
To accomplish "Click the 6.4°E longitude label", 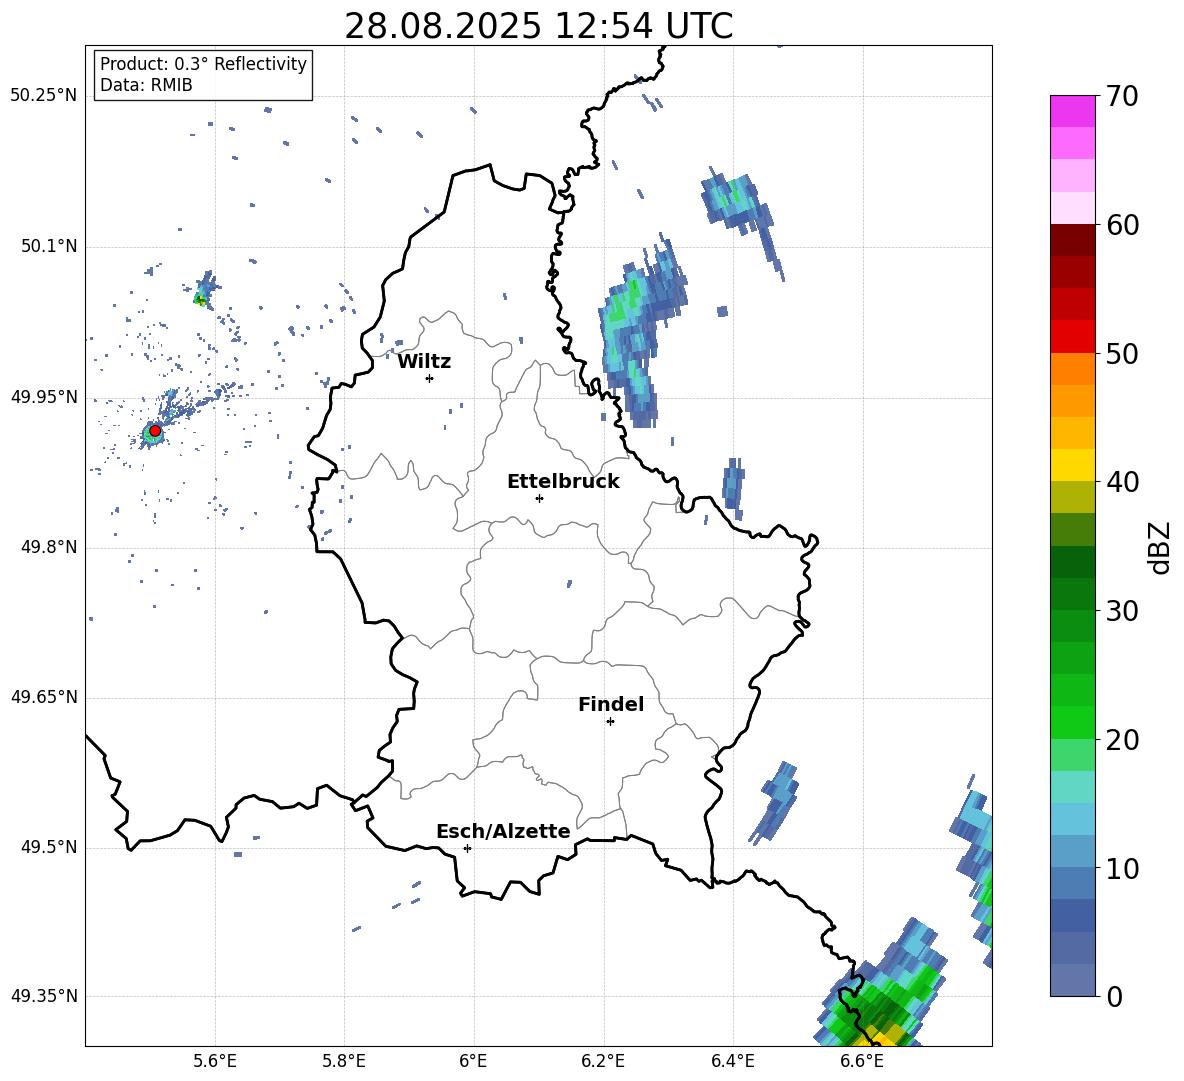I will tap(733, 1061).
